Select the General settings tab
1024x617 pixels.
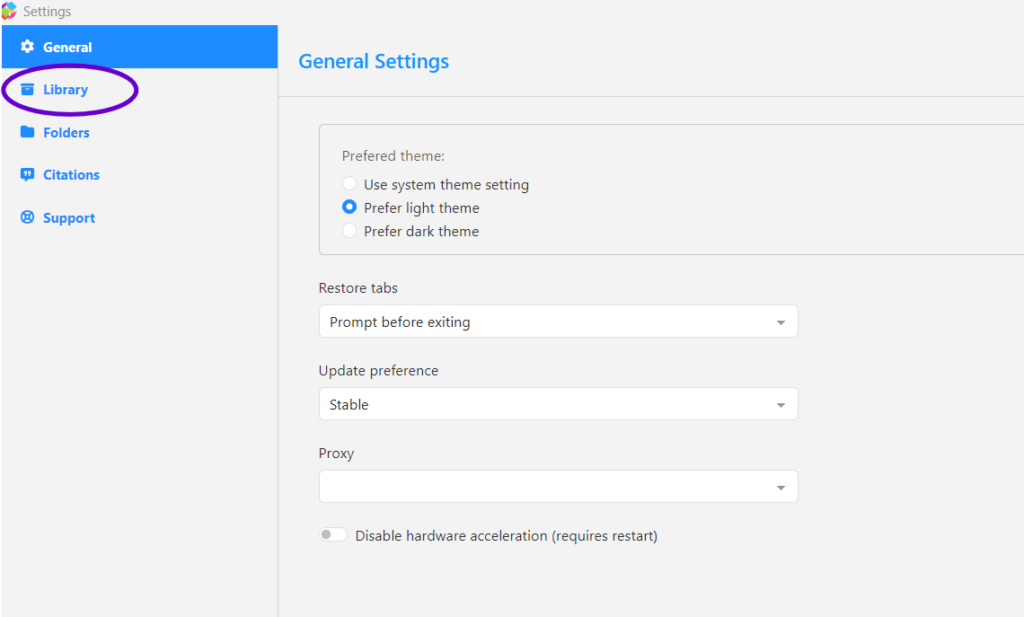pos(68,47)
